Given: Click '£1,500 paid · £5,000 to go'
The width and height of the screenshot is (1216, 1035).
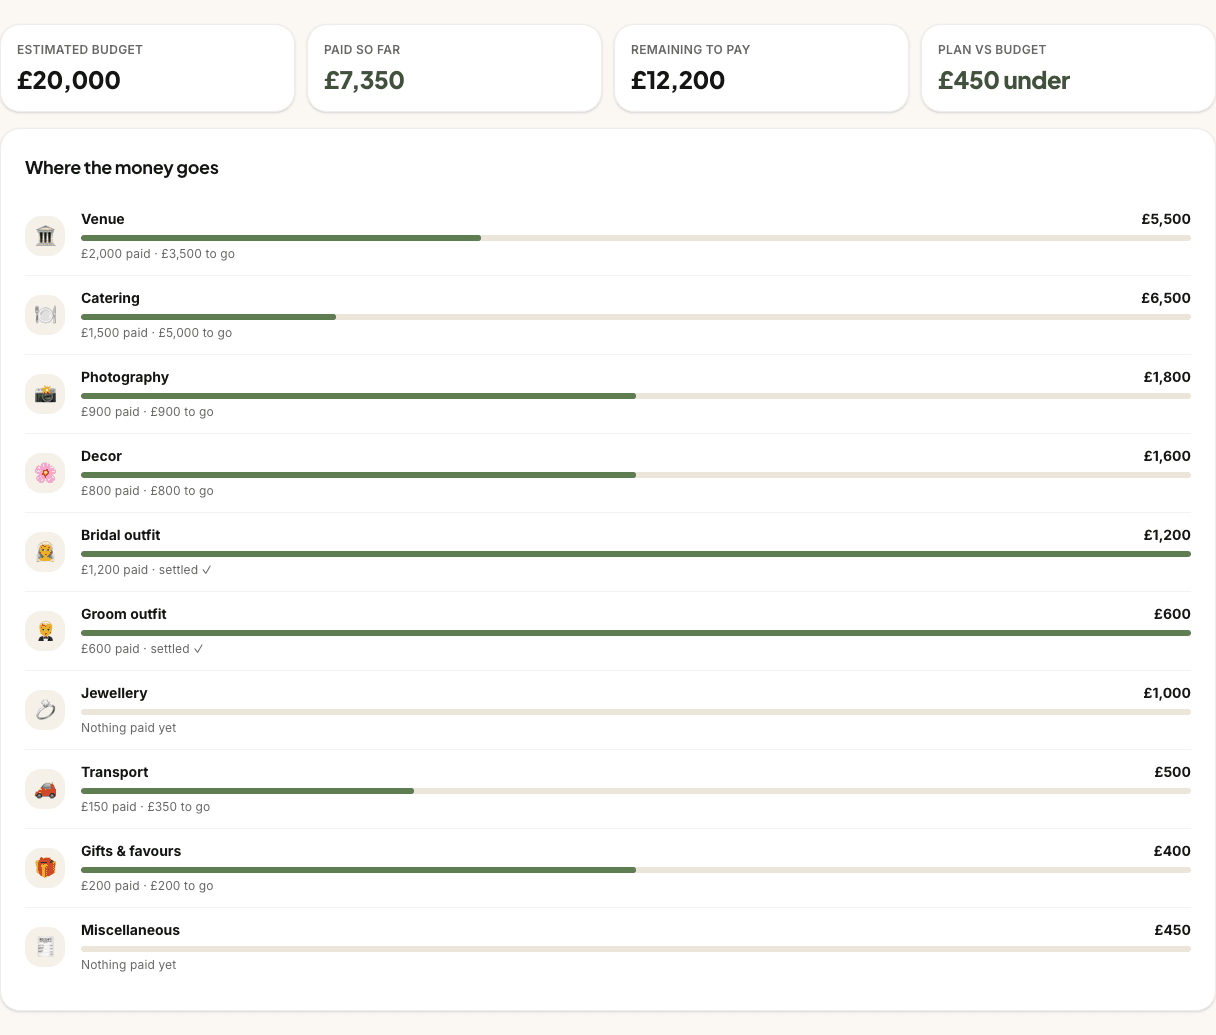Looking at the screenshot, I should pos(156,333).
